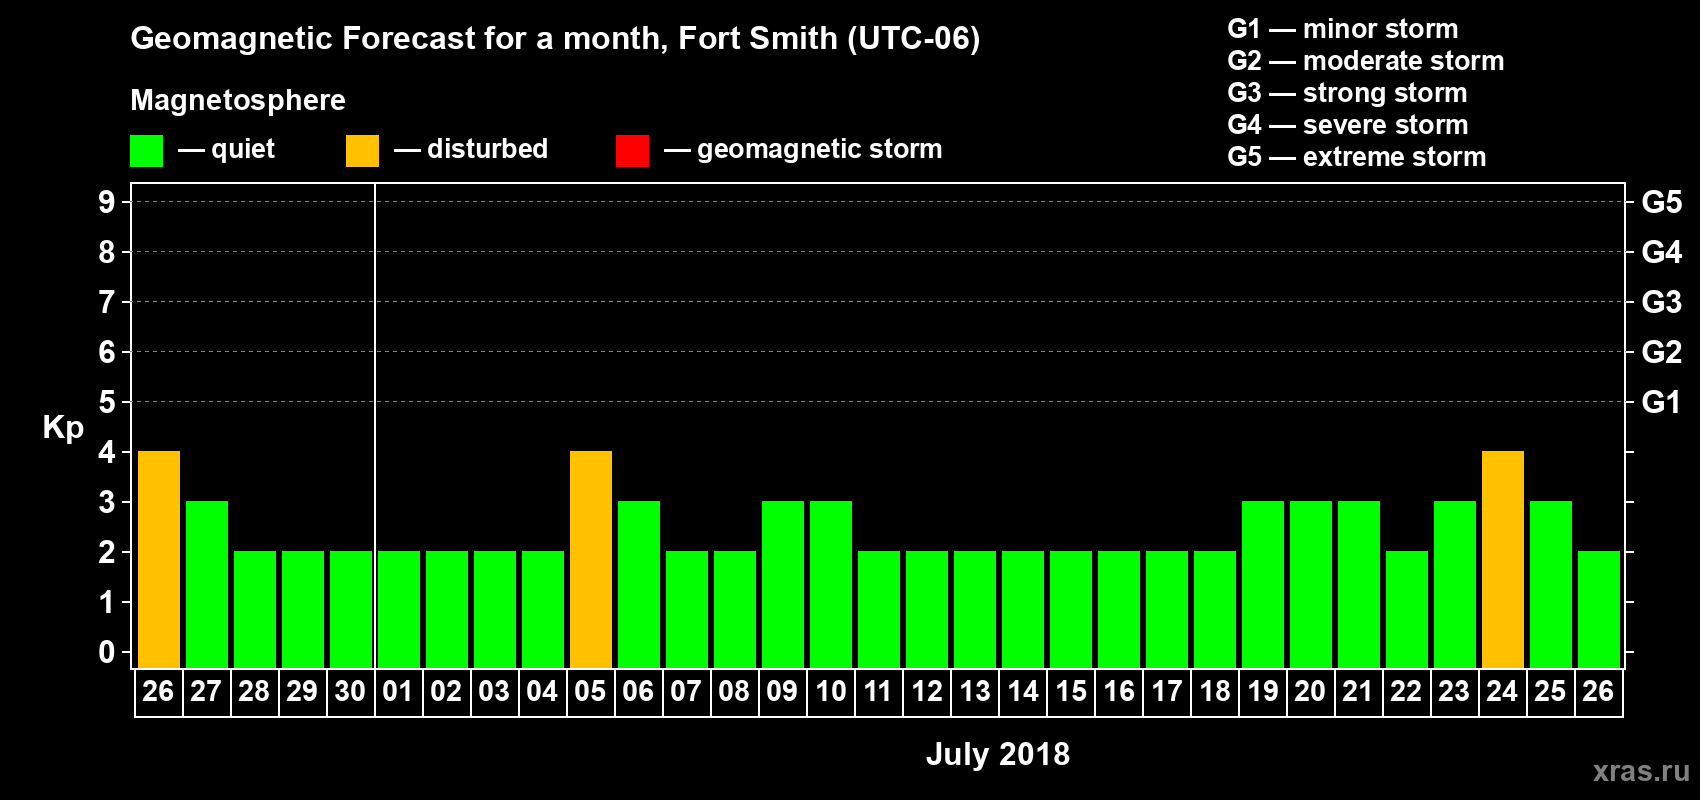Click the July 2018 month label
The height and width of the screenshot is (800, 1700).
tap(998, 754)
